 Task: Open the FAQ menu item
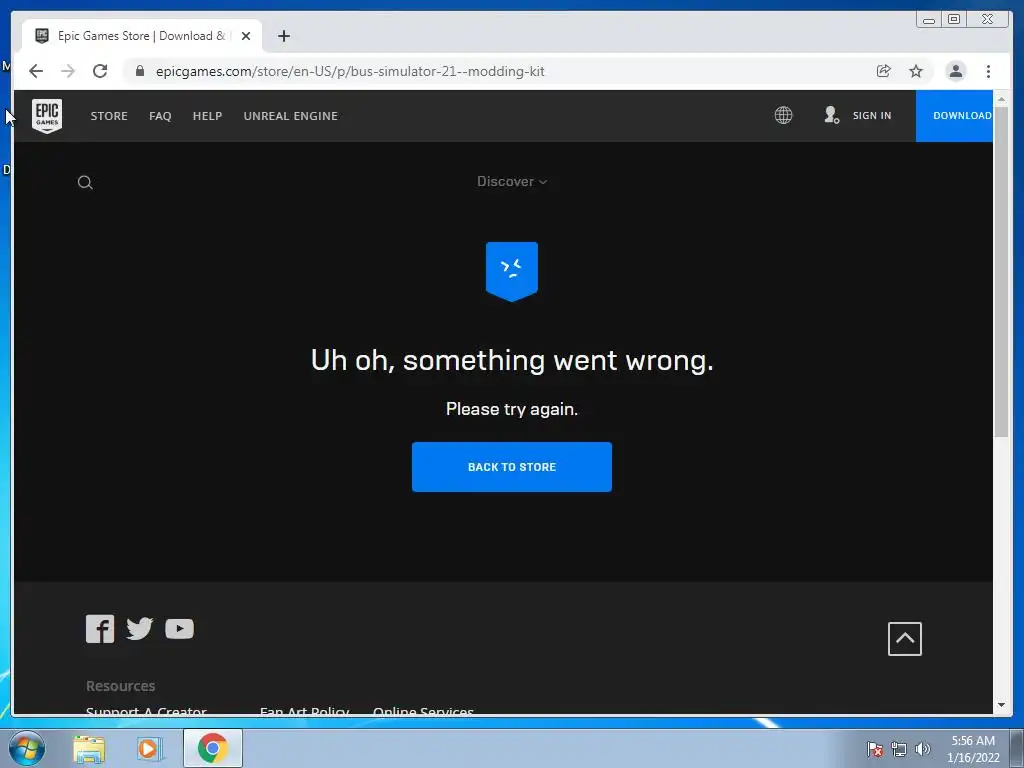pyautogui.click(x=160, y=116)
